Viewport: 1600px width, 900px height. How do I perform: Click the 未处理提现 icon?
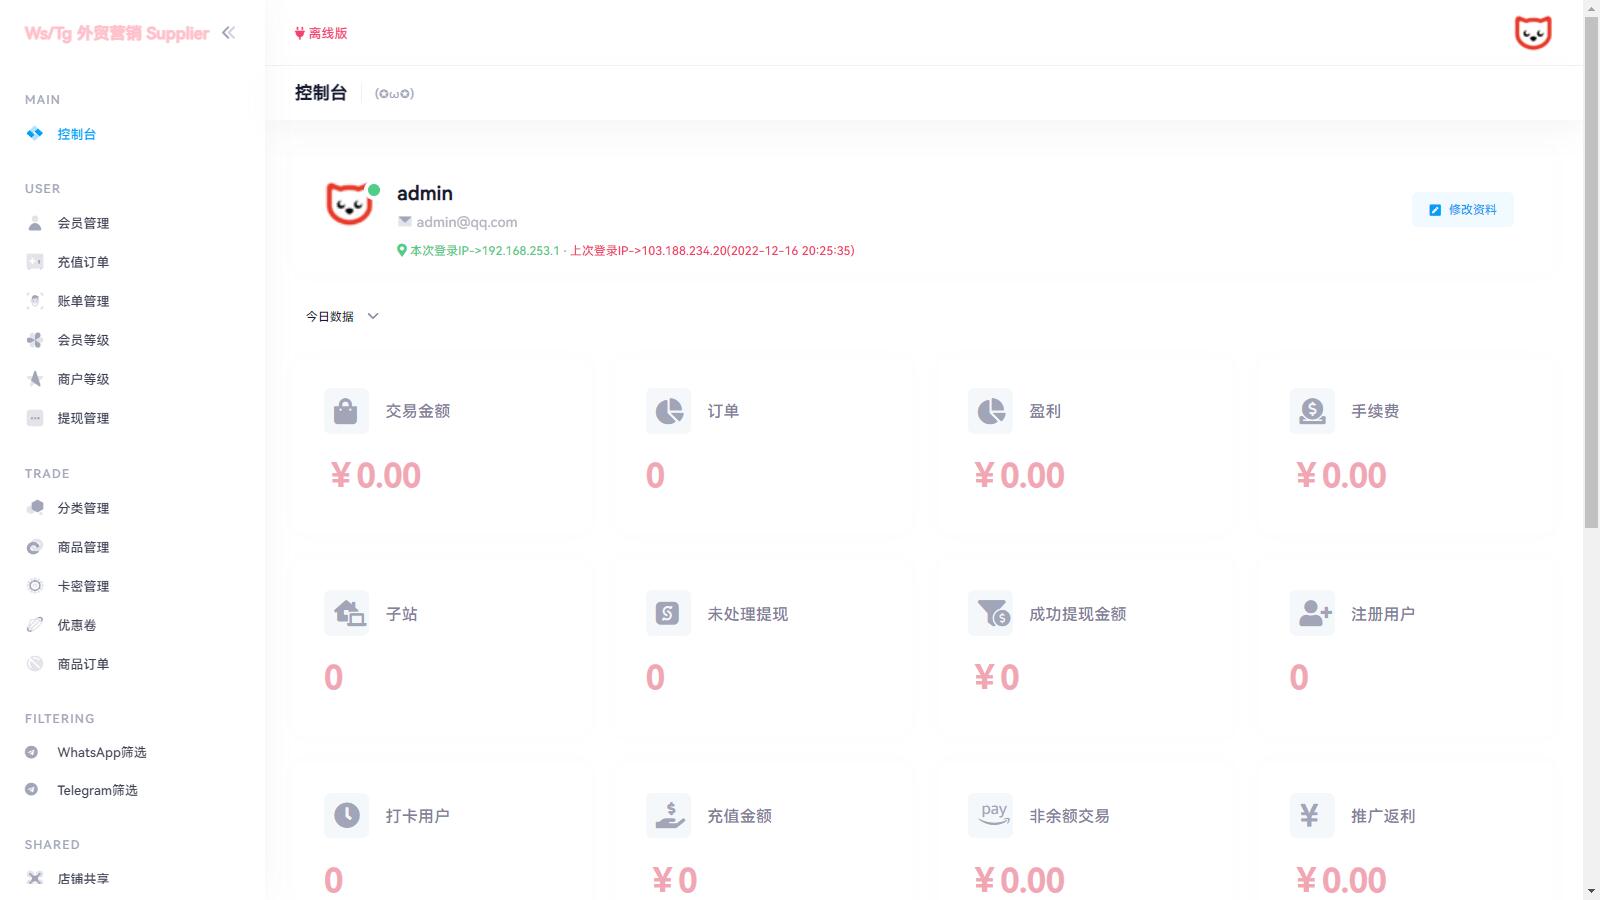(x=668, y=613)
